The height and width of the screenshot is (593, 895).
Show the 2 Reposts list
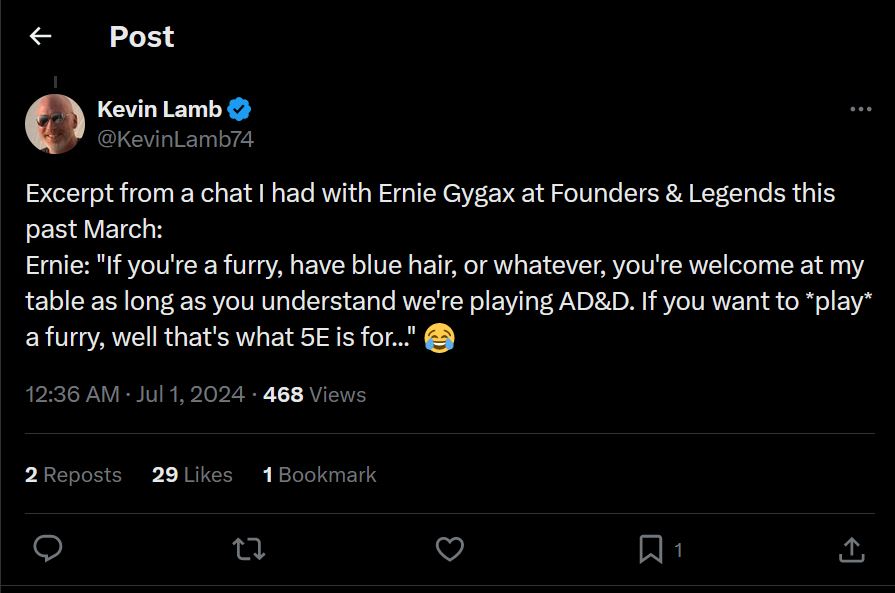coord(73,475)
